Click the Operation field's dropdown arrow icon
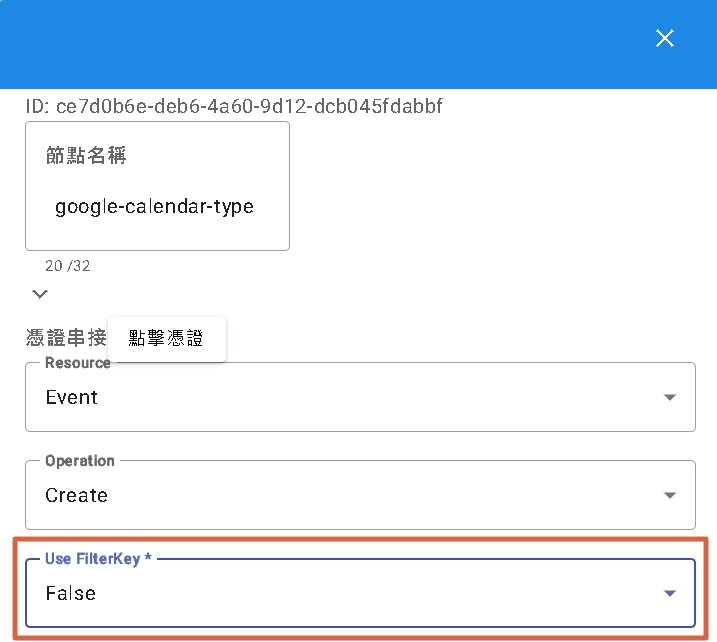The width and height of the screenshot is (717, 642). (670, 495)
